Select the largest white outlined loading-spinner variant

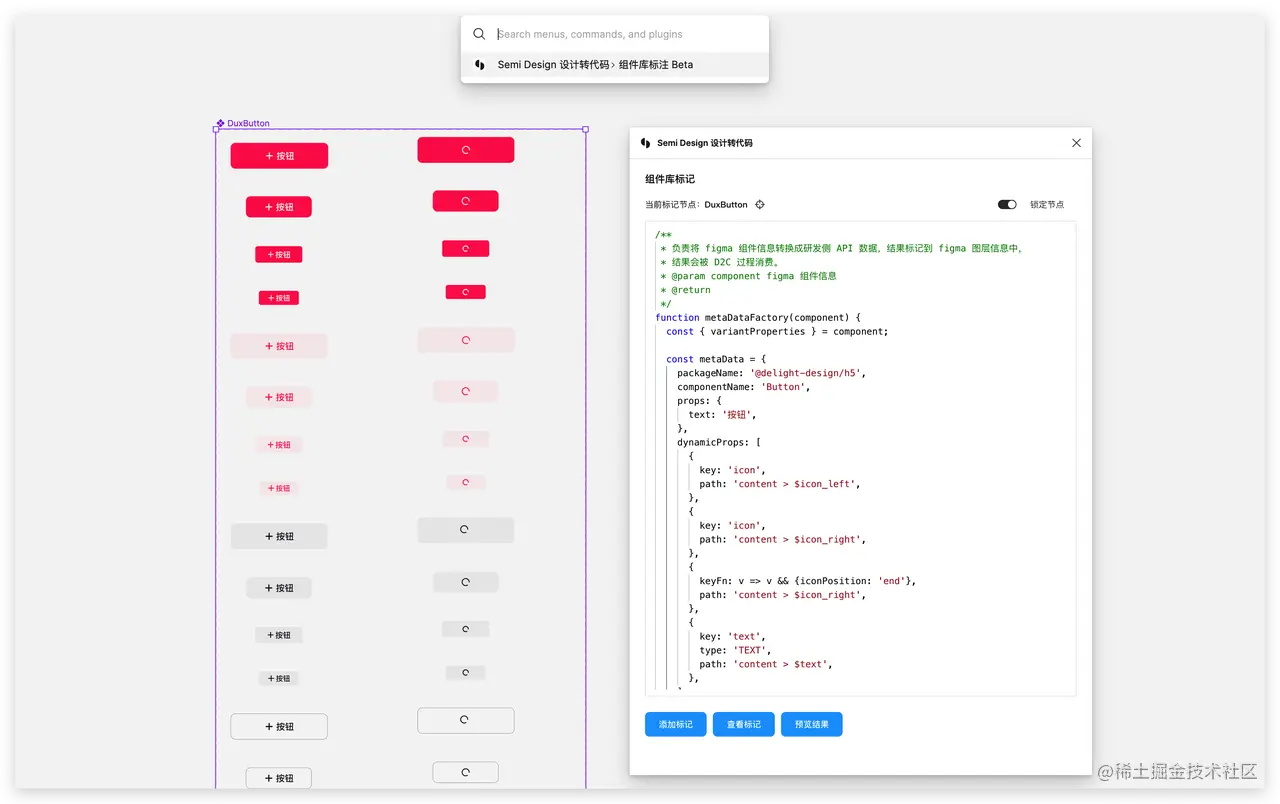(x=466, y=720)
